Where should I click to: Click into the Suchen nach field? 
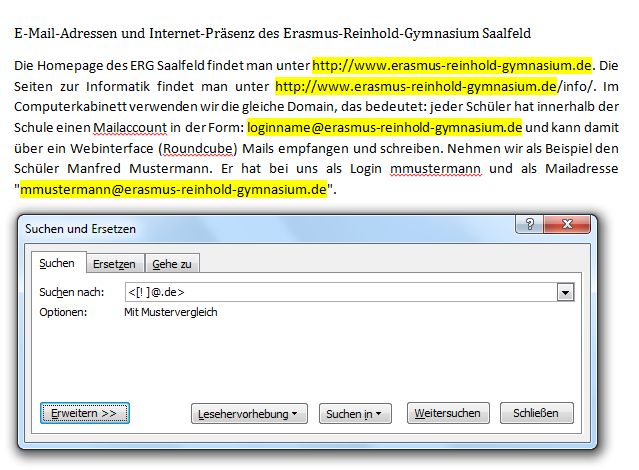[x=340, y=292]
